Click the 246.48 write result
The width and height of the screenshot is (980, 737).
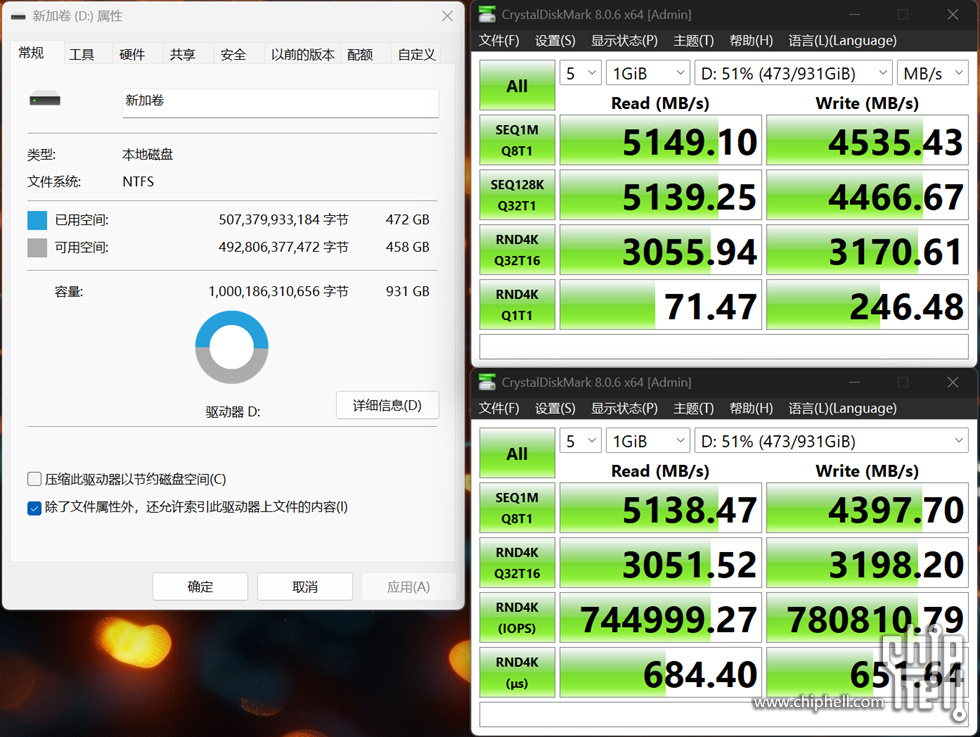pos(868,304)
